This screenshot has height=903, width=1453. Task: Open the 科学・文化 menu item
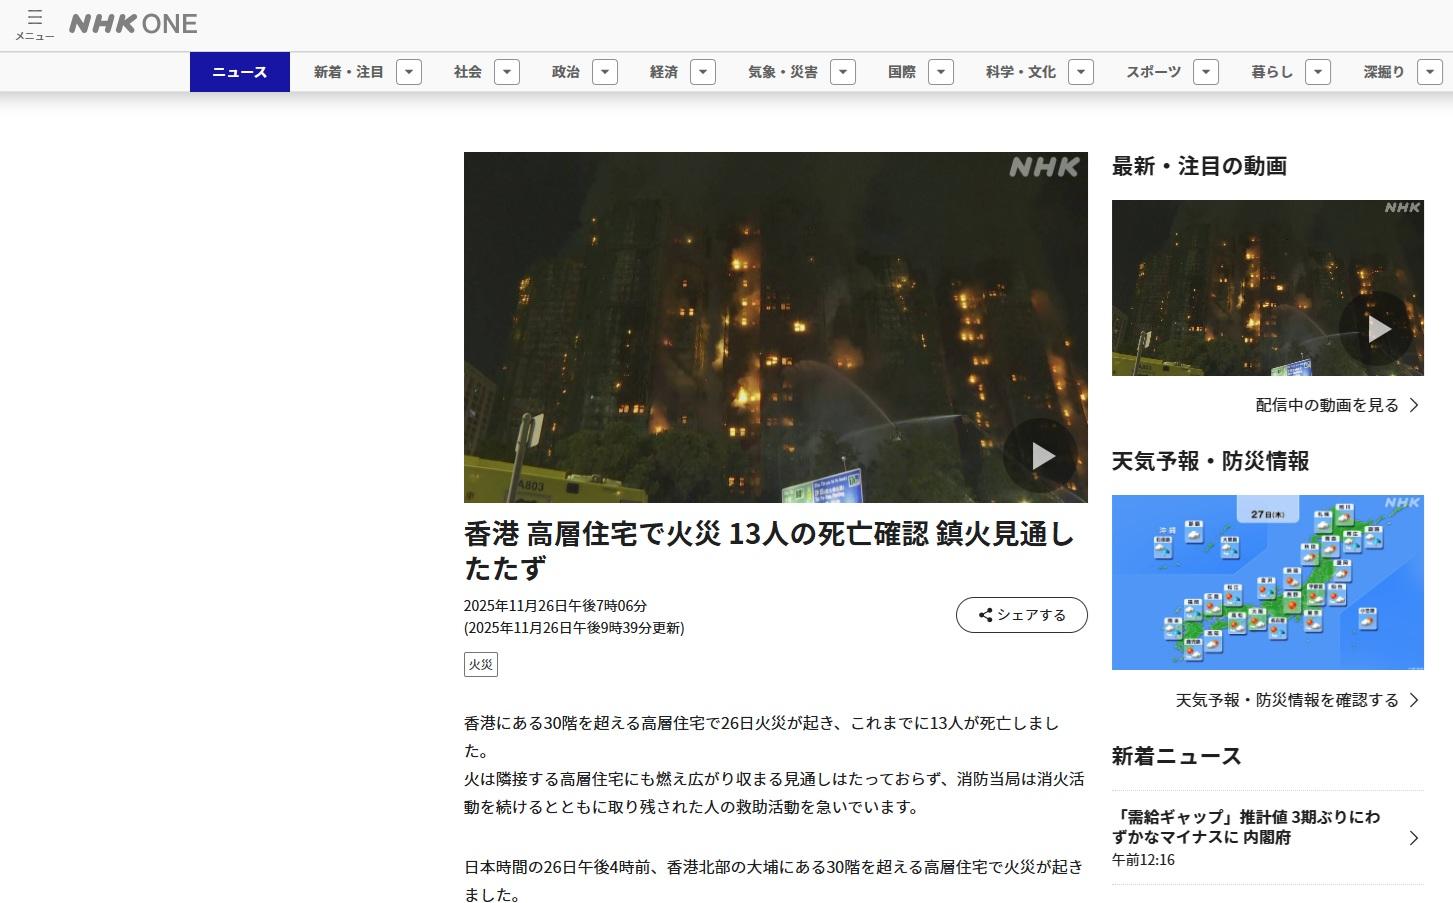click(1020, 72)
